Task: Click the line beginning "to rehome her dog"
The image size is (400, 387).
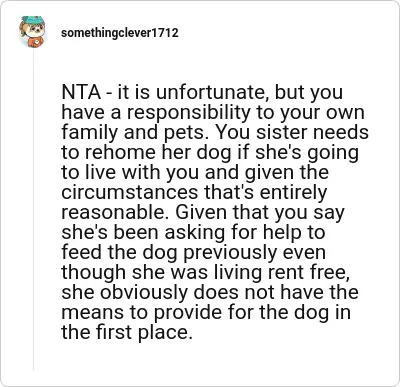Action: pyautogui.click(x=210, y=153)
